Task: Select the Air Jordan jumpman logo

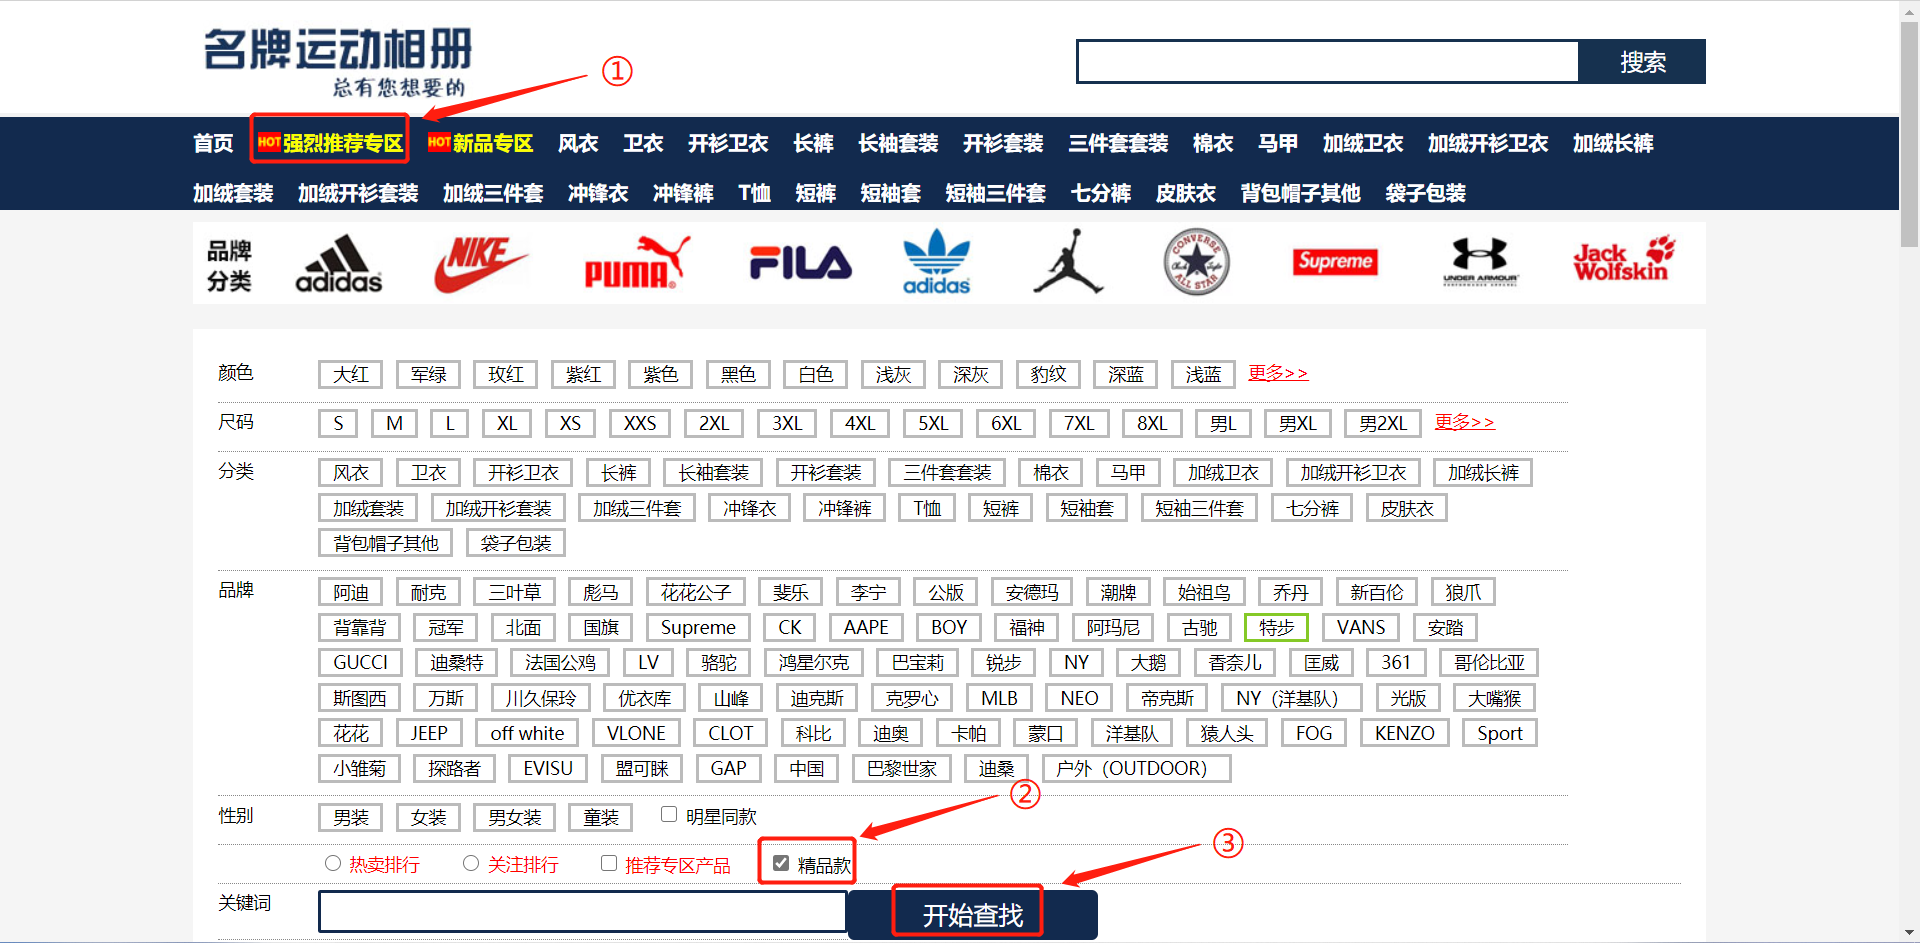Action: tap(1068, 261)
